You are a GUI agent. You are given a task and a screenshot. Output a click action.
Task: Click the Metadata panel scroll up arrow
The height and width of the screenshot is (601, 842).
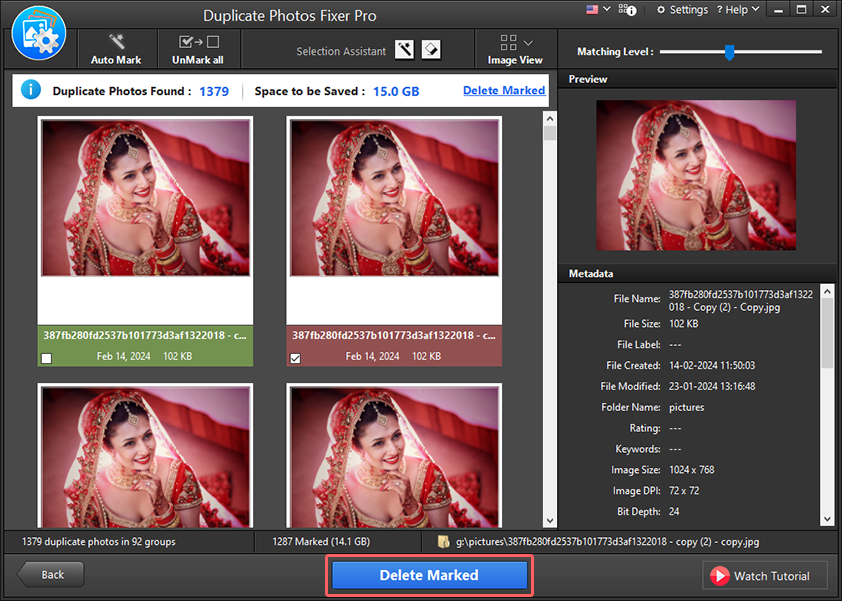click(x=828, y=292)
